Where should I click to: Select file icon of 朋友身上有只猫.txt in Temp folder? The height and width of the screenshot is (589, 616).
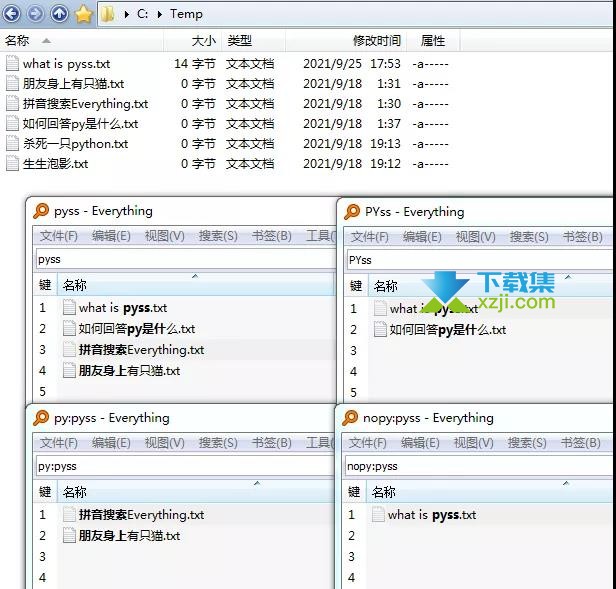[x=12, y=84]
